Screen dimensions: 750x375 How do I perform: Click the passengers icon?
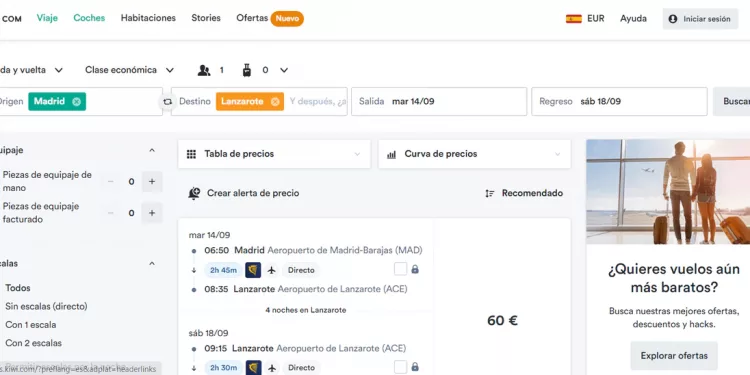tap(204, 70)
